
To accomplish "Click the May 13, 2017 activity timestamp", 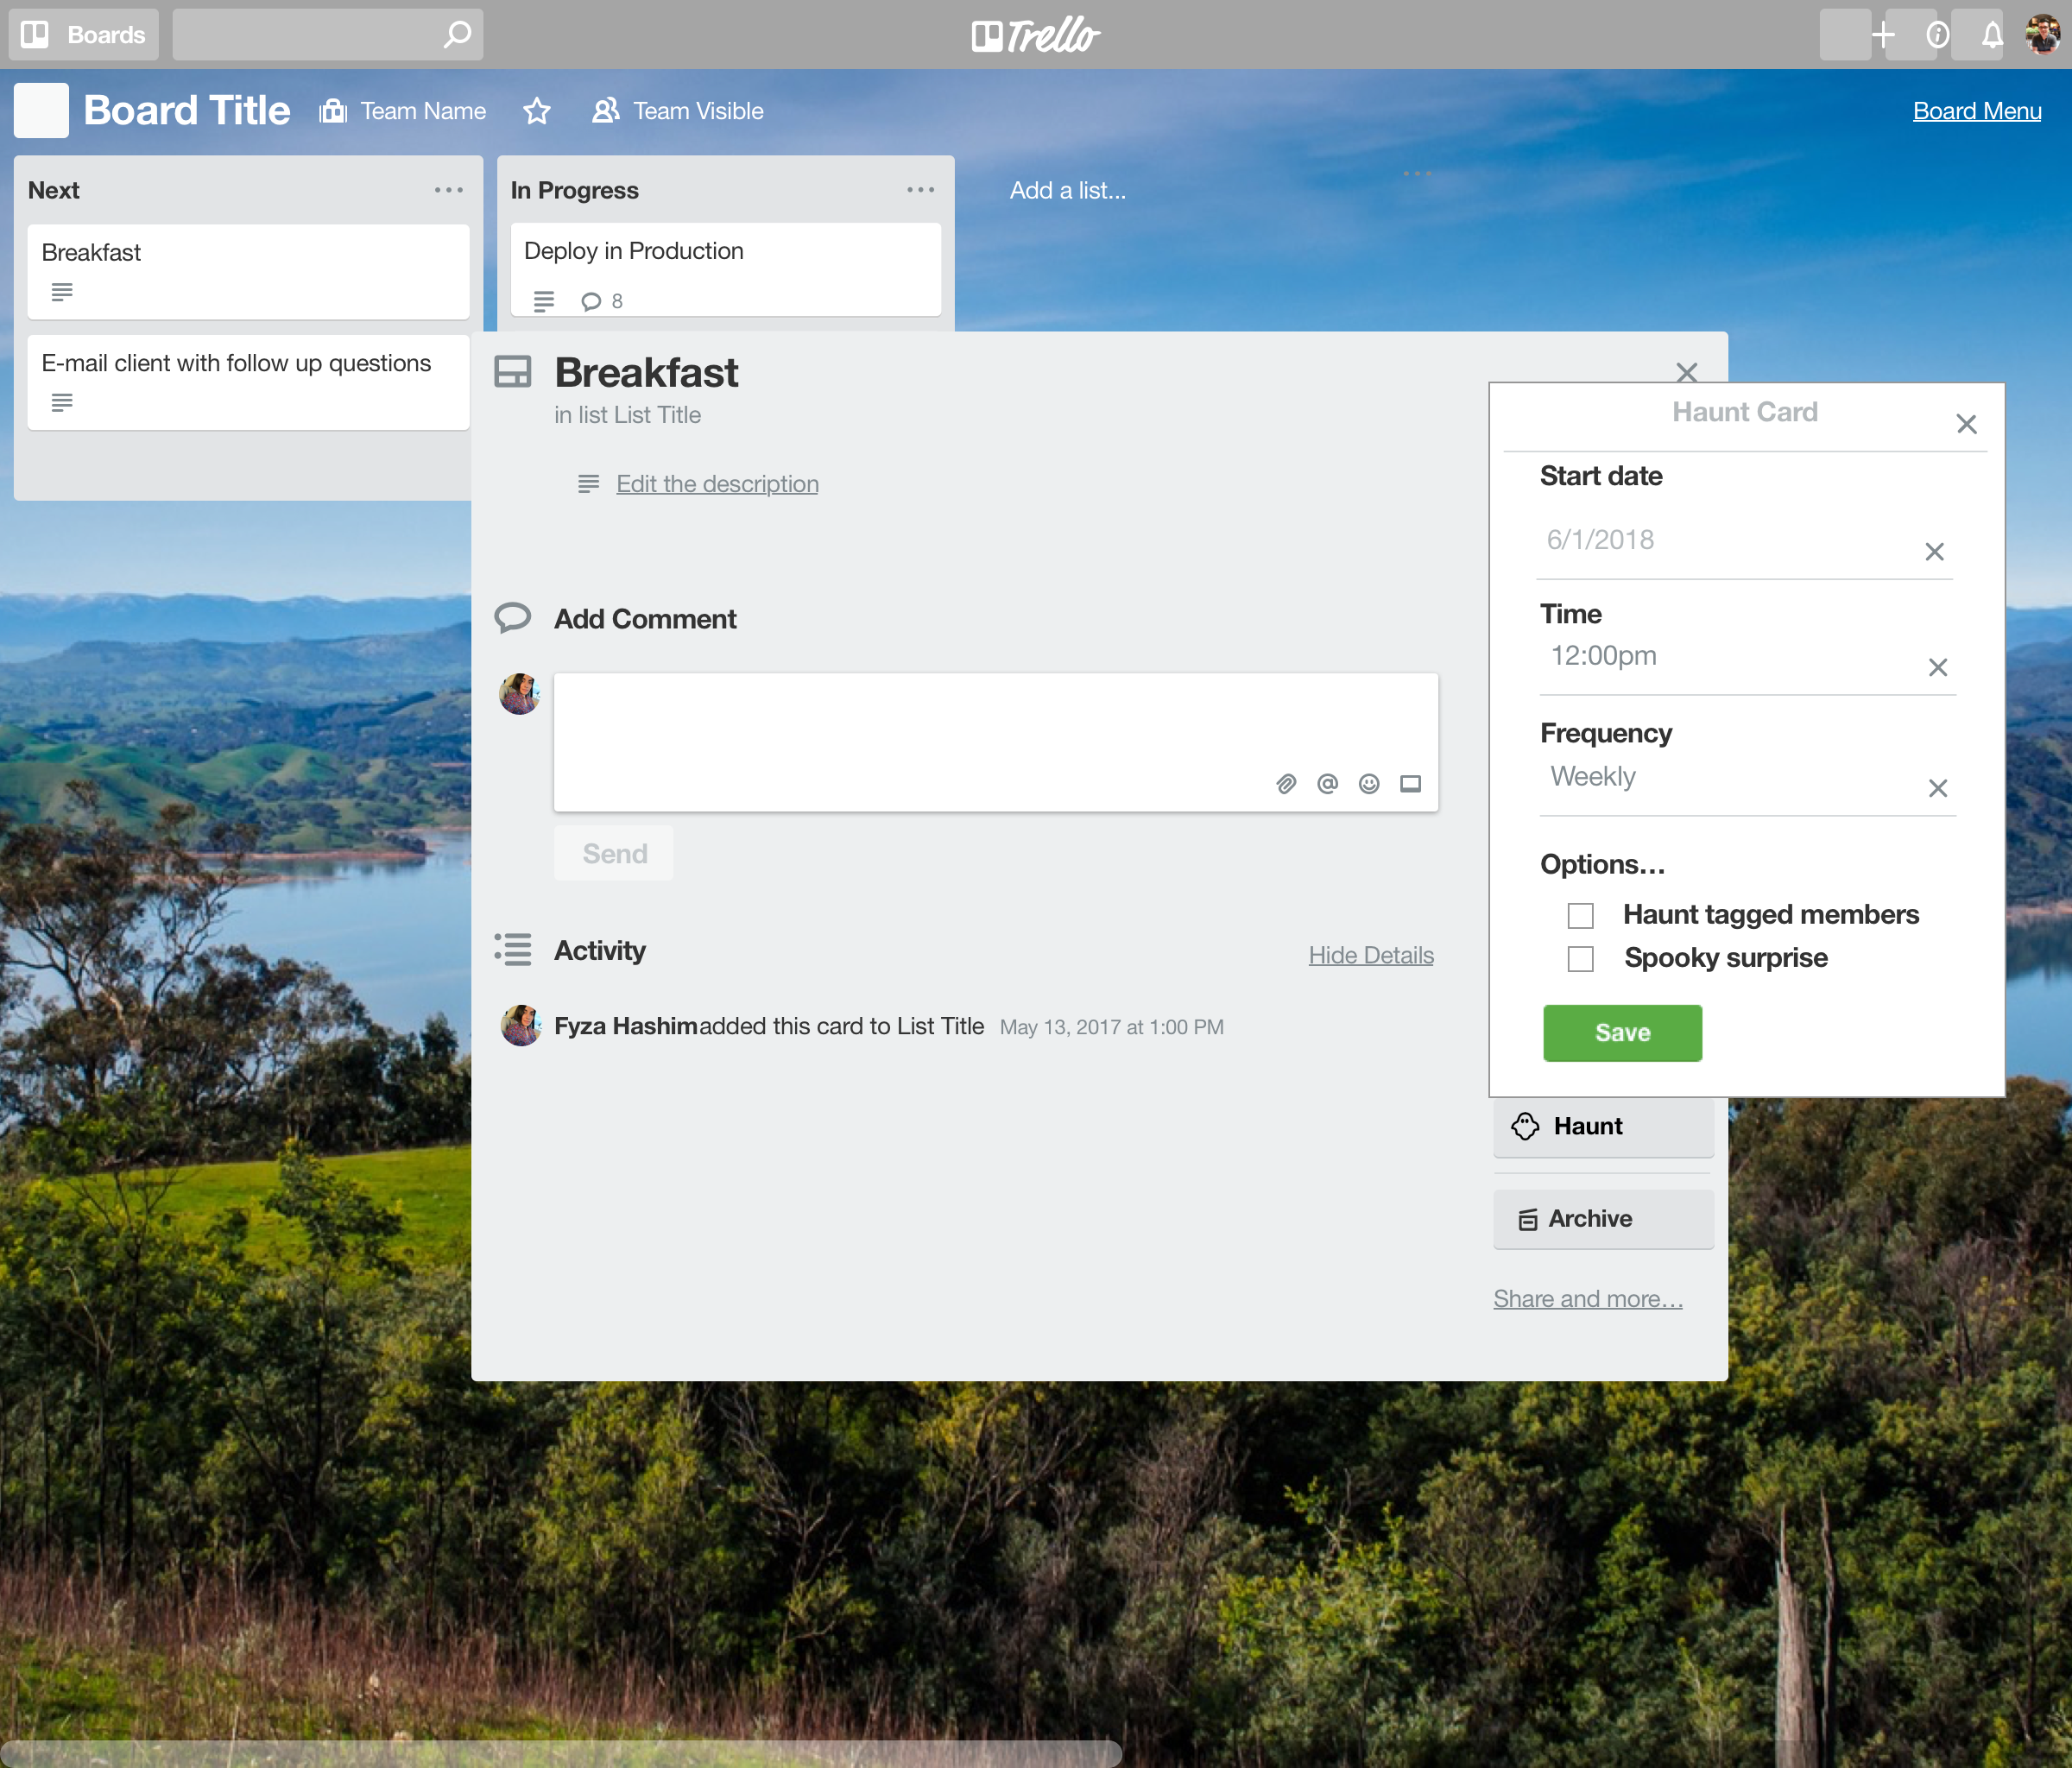I will click(1111, 1027).
